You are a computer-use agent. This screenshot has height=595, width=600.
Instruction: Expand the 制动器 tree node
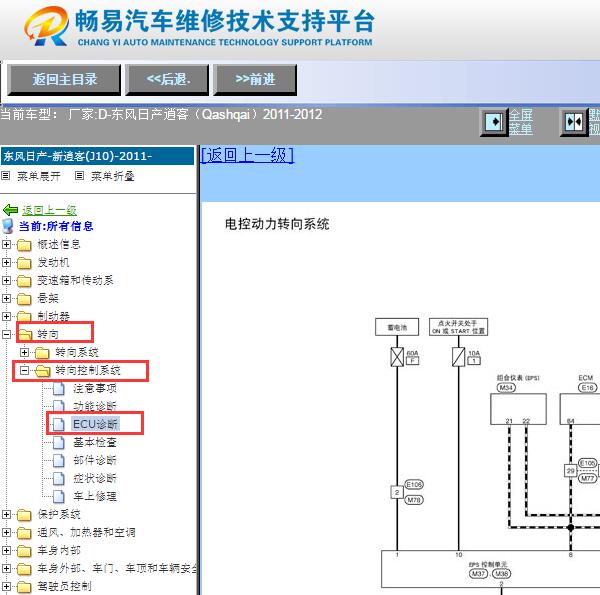pyautogui.click(x=6, y=316)
